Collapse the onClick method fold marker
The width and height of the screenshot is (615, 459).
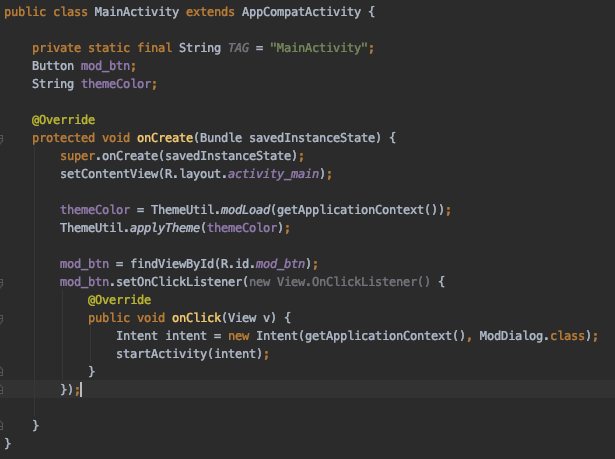[x=1, y=319]
